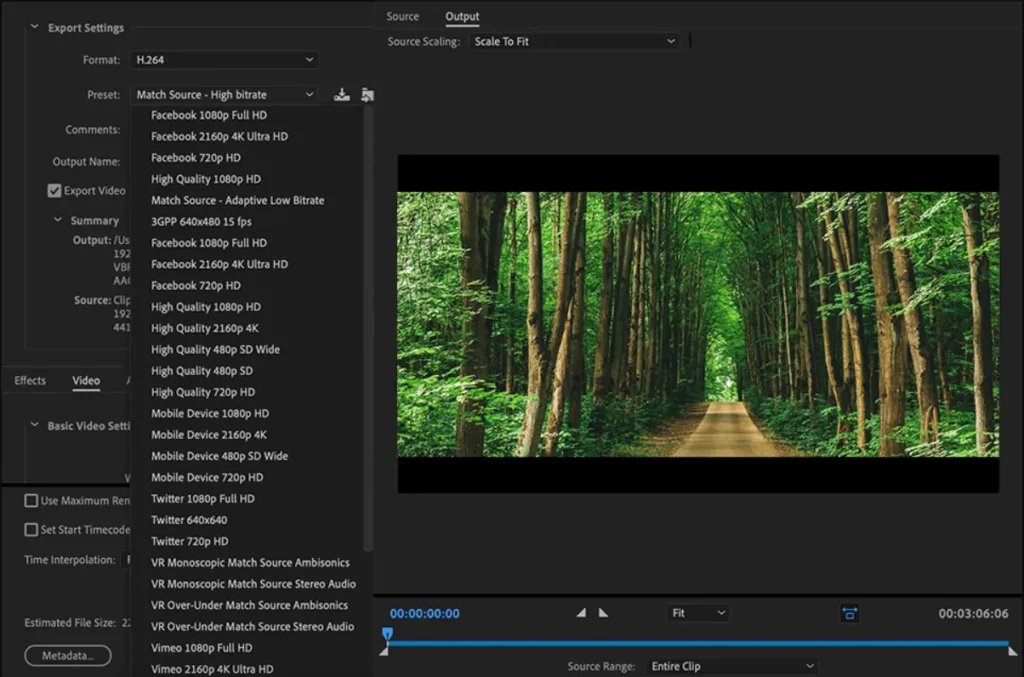Click the Metadata button
1024x677 pixels.
[x=67, y=655]
